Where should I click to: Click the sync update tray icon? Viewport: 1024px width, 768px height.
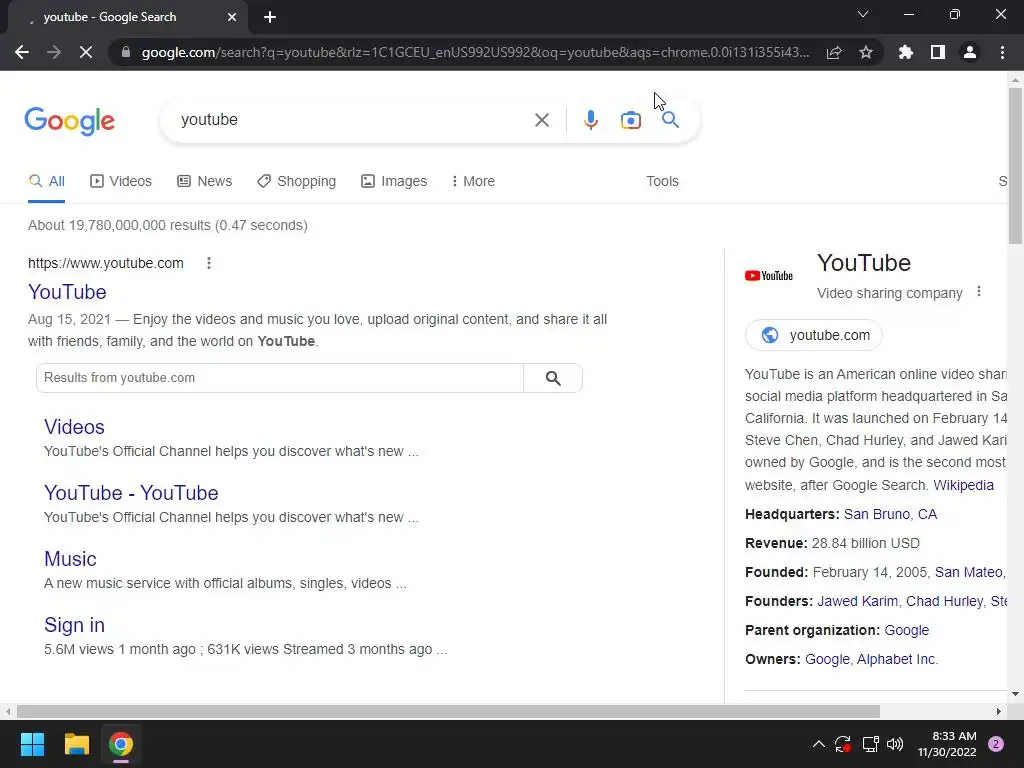(843, 744)
